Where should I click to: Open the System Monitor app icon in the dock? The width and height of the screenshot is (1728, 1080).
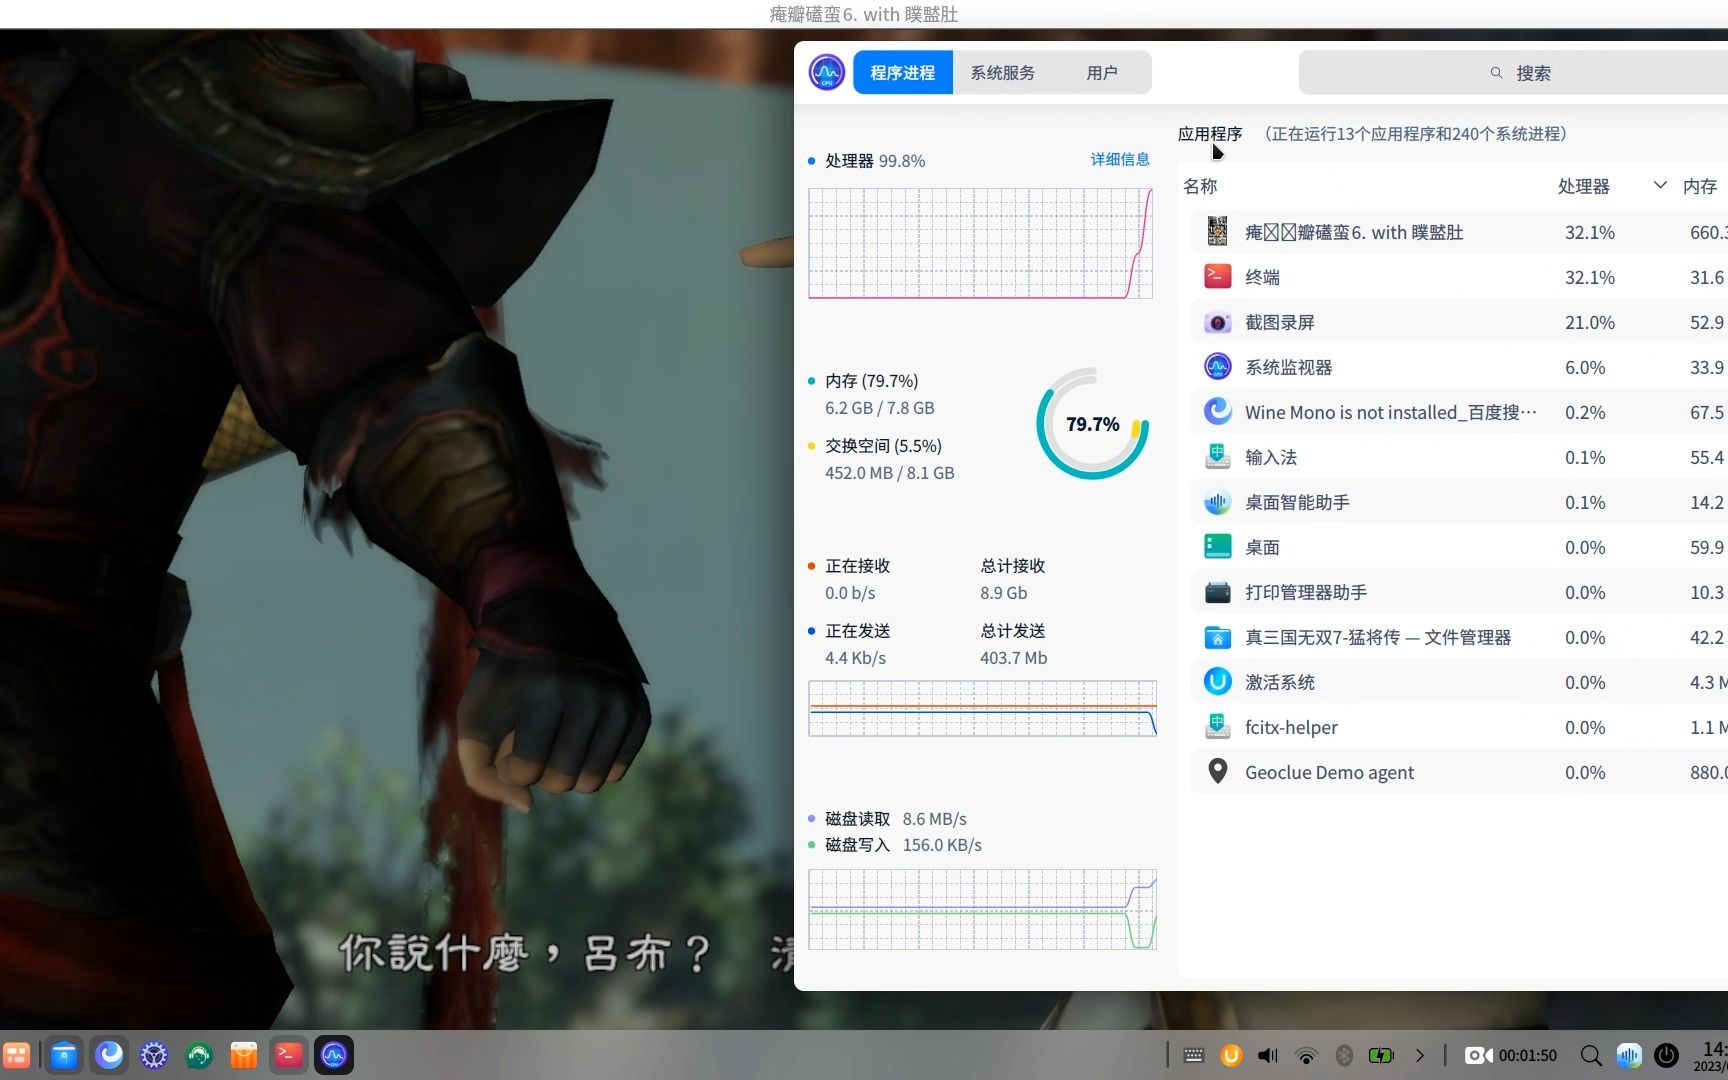[333, 1054]
